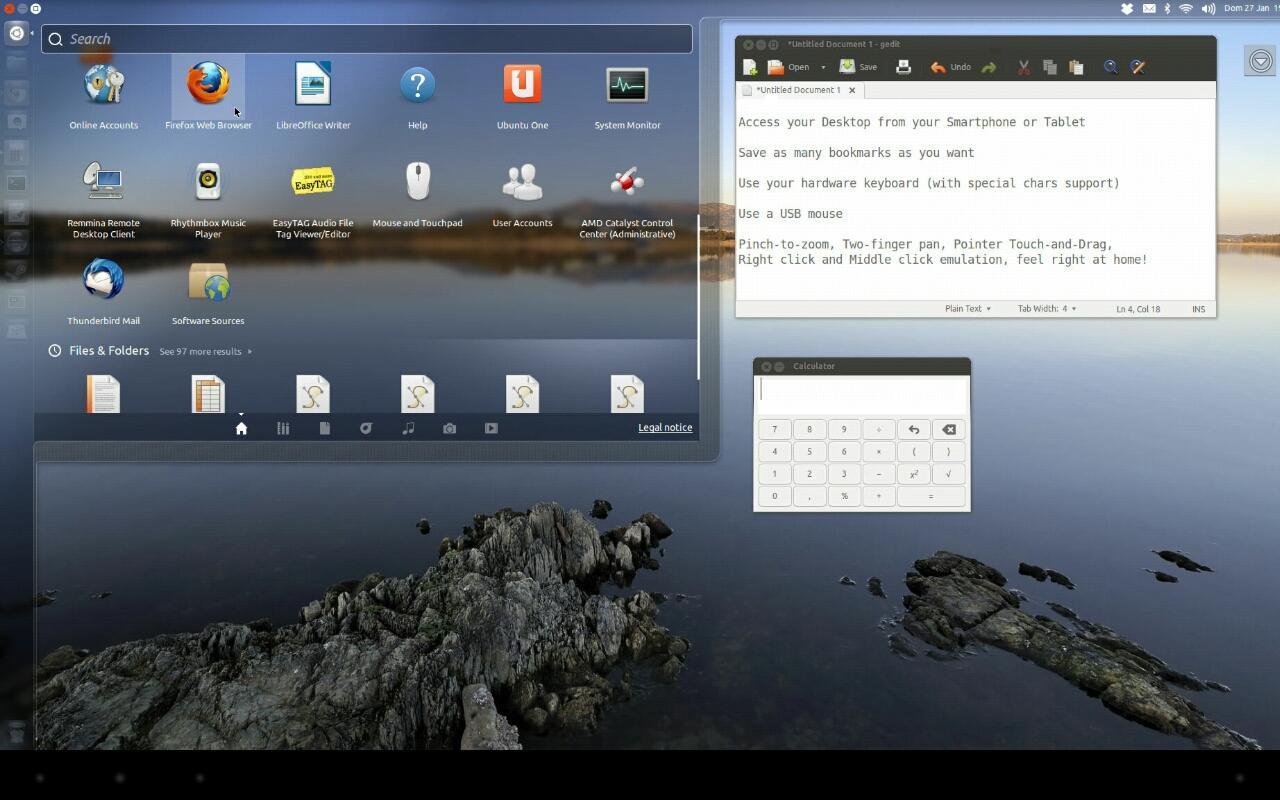Open the Legal notice link
The height and width of the screenshot is (800, 1280).
click(664, 427)
